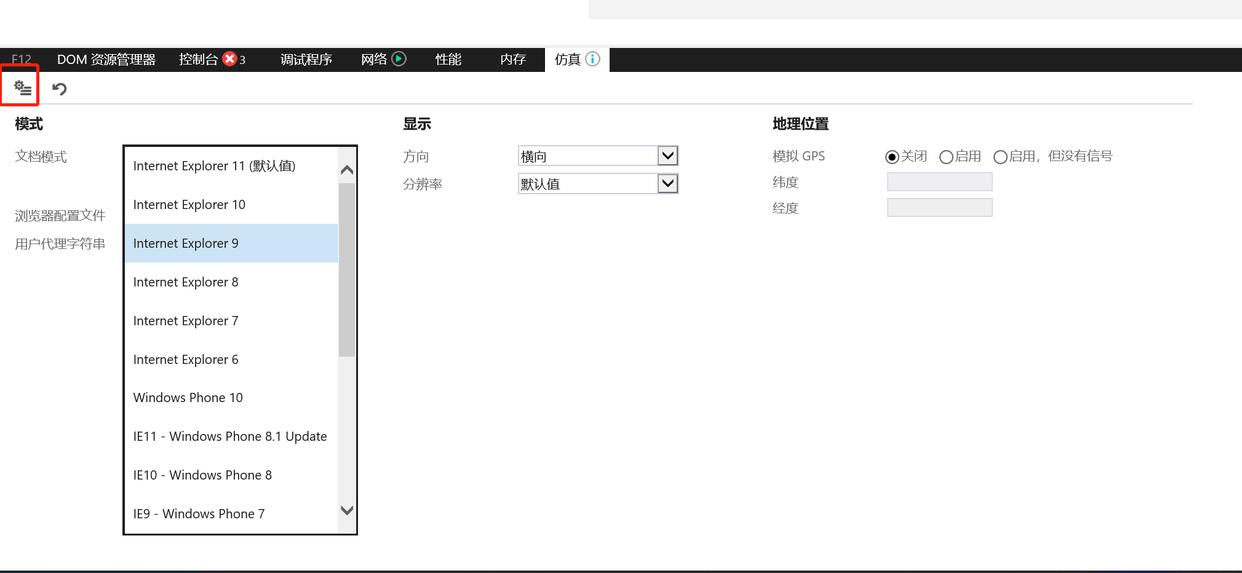Click the 用户代理字符串 label
This screenshot has height=573, width=1242.
(60, 244)
